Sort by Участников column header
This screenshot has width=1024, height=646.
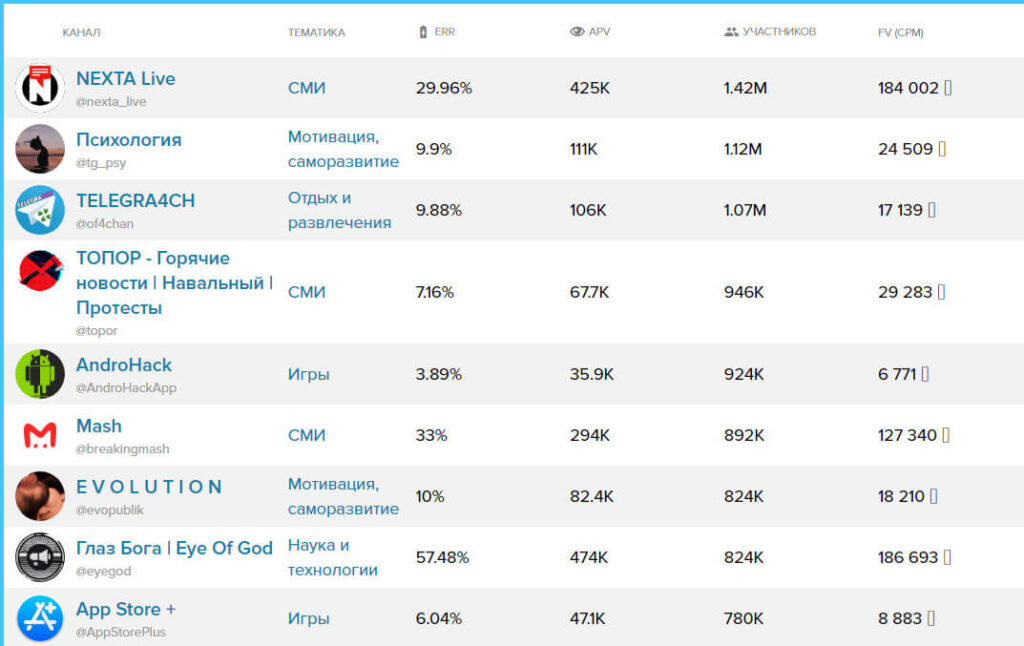click(778, 32)
